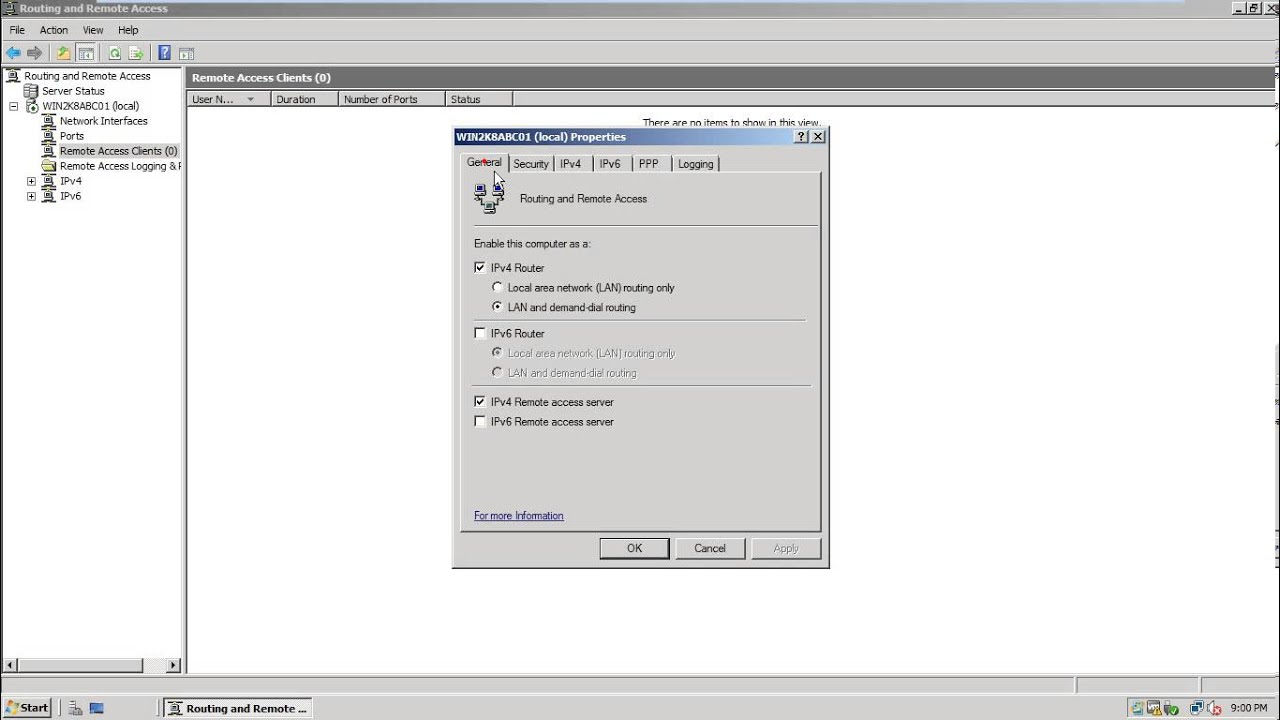This screenshot has height=720, width=1280.
Task: Select Server Status in the tree
Action: [73, 91]
